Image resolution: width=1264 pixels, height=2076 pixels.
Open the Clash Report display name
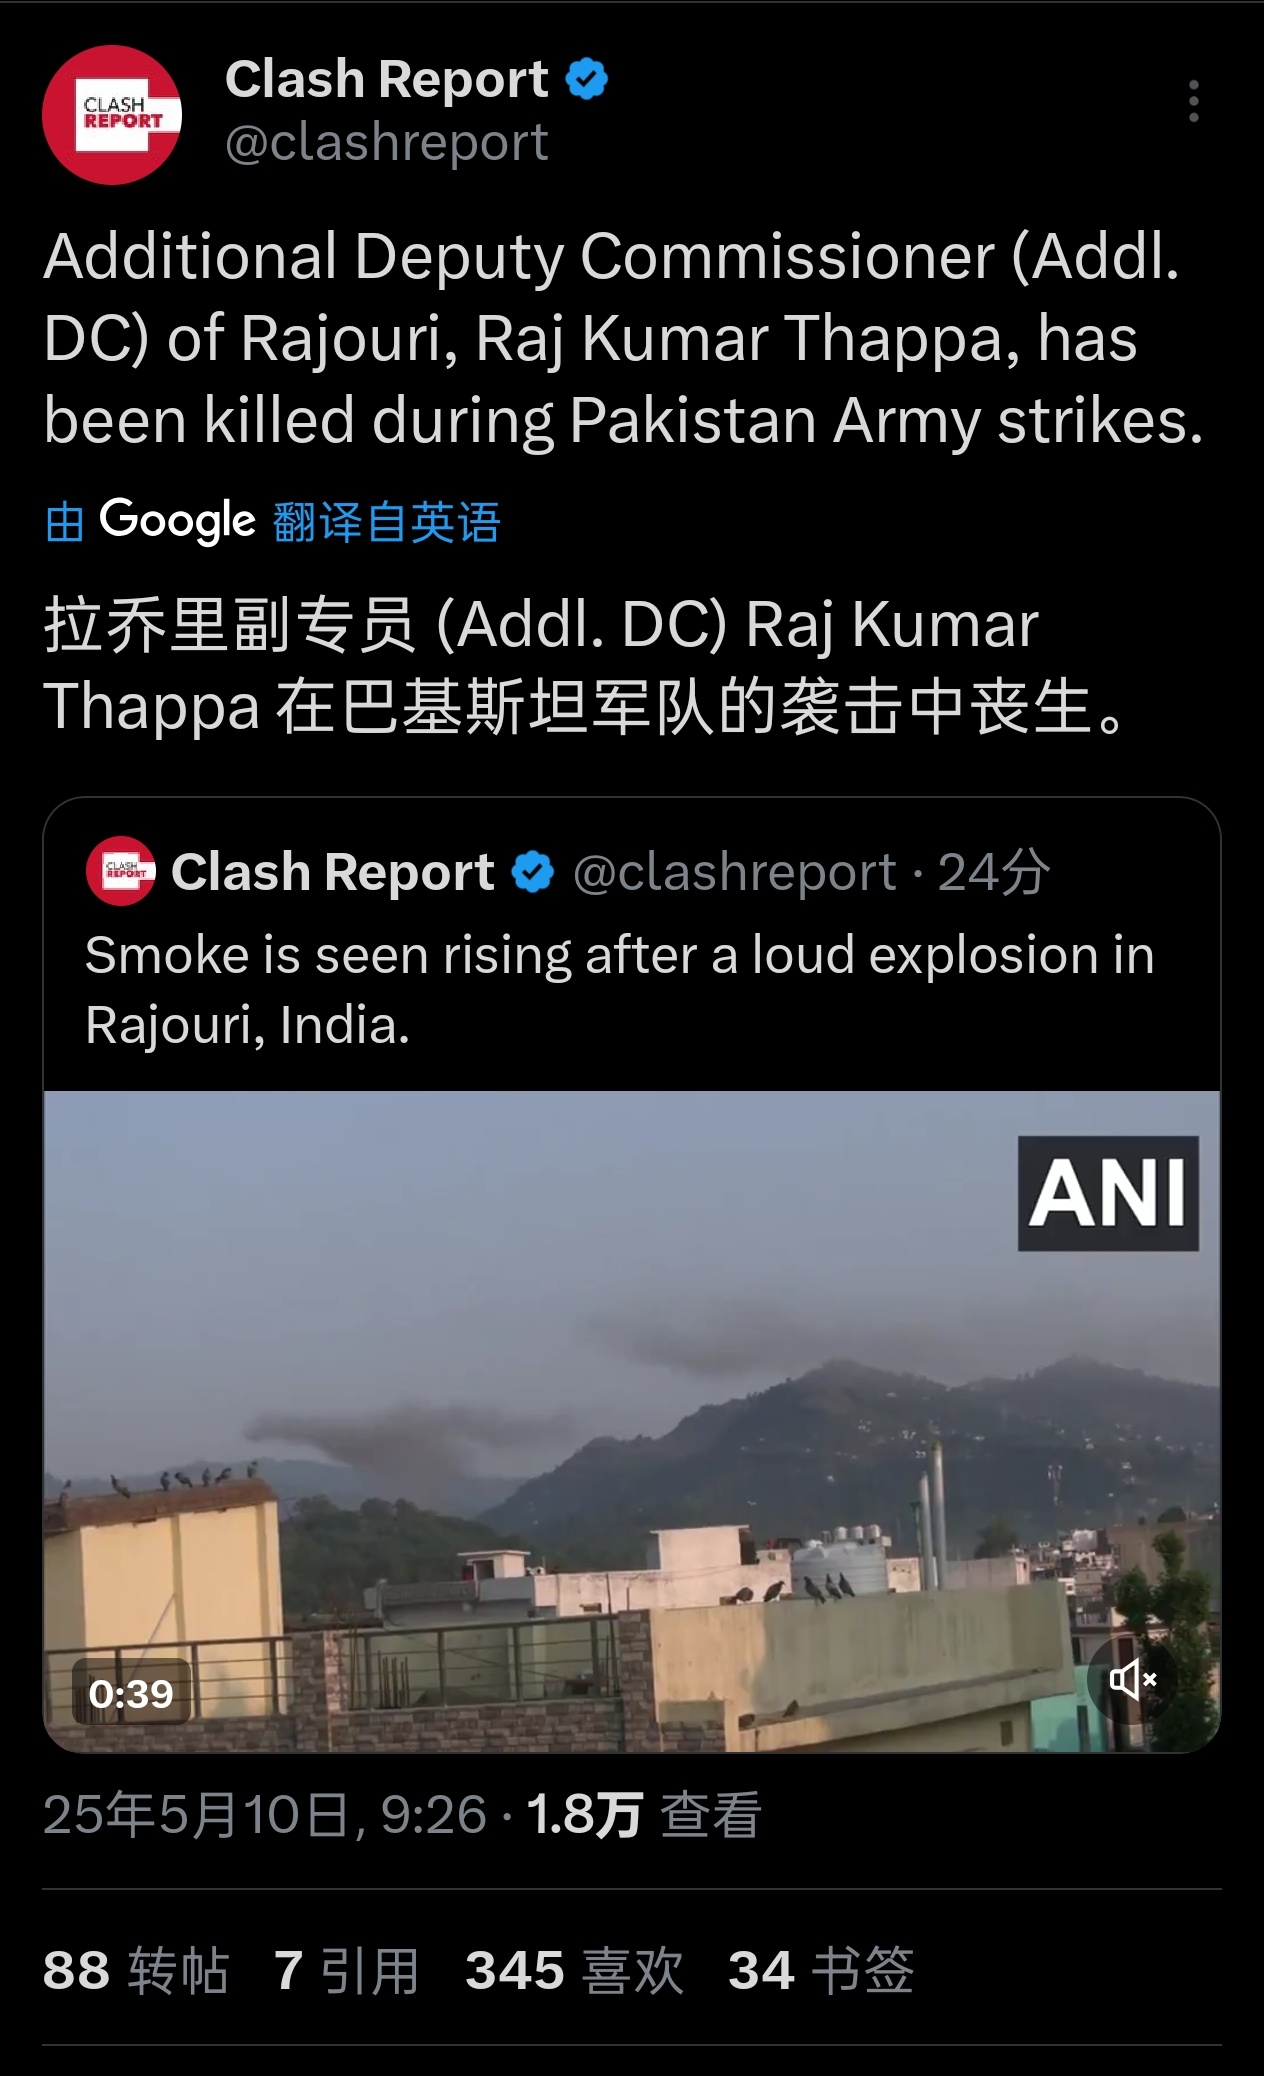(386, 79)
